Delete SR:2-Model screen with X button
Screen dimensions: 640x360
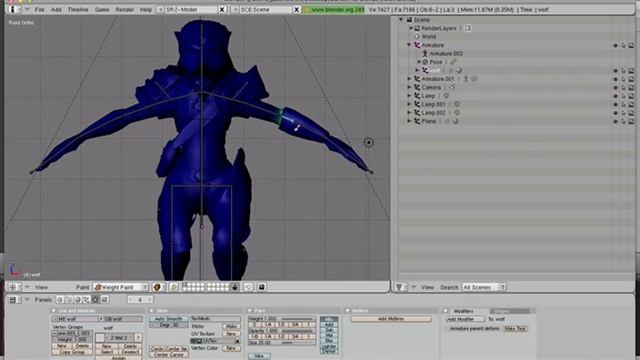tap(222, 9)
